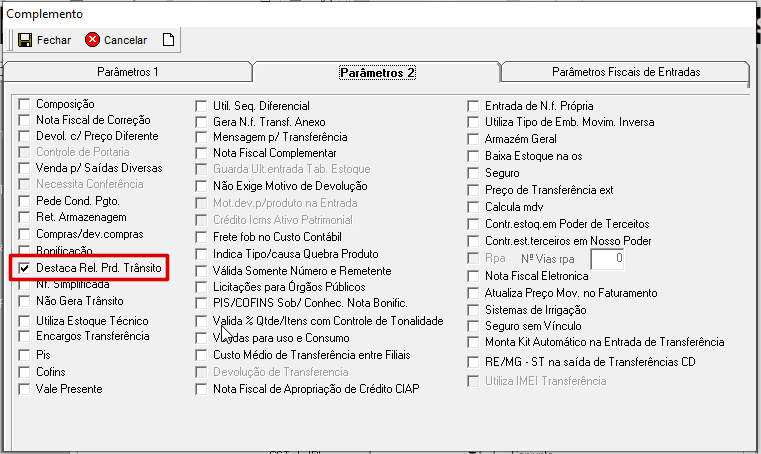This screenshot has height=454, width=761.
Task: Enable Gera N.f. Transf. Anexo
Action: click(x=201, y=122)
